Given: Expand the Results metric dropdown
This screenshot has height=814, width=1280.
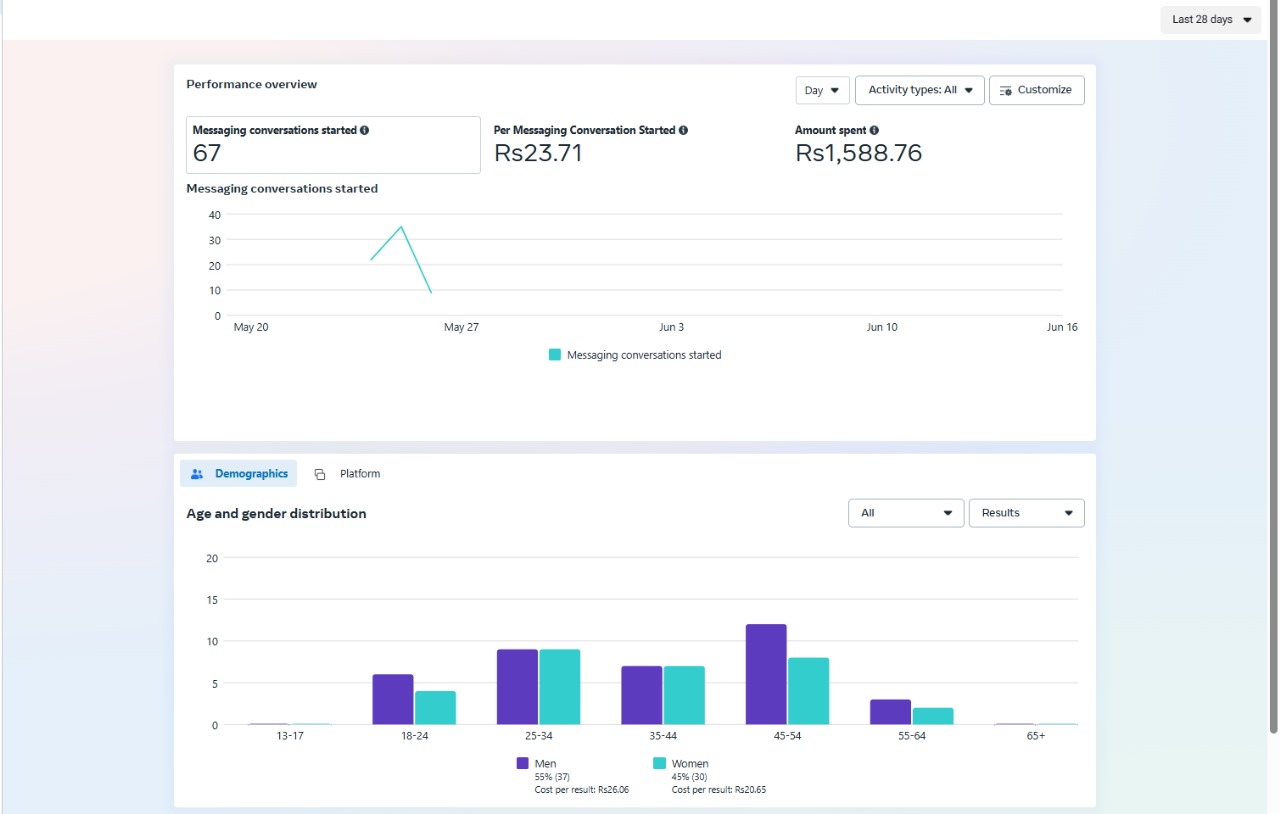Looking at the screenshot, I should (x=1026, y=513).
